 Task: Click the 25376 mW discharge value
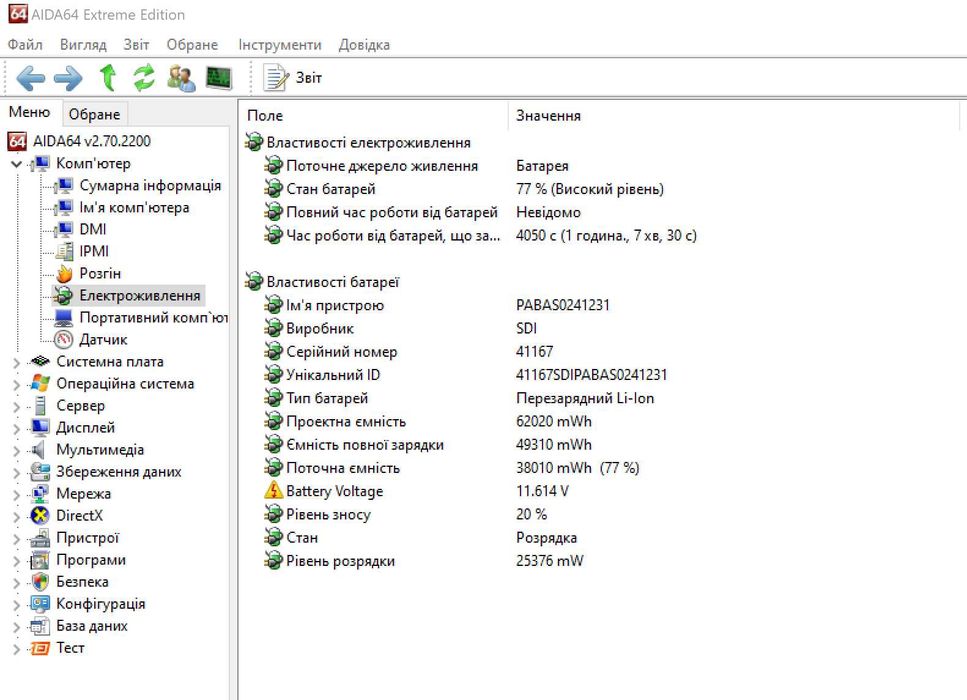(549, 561)
